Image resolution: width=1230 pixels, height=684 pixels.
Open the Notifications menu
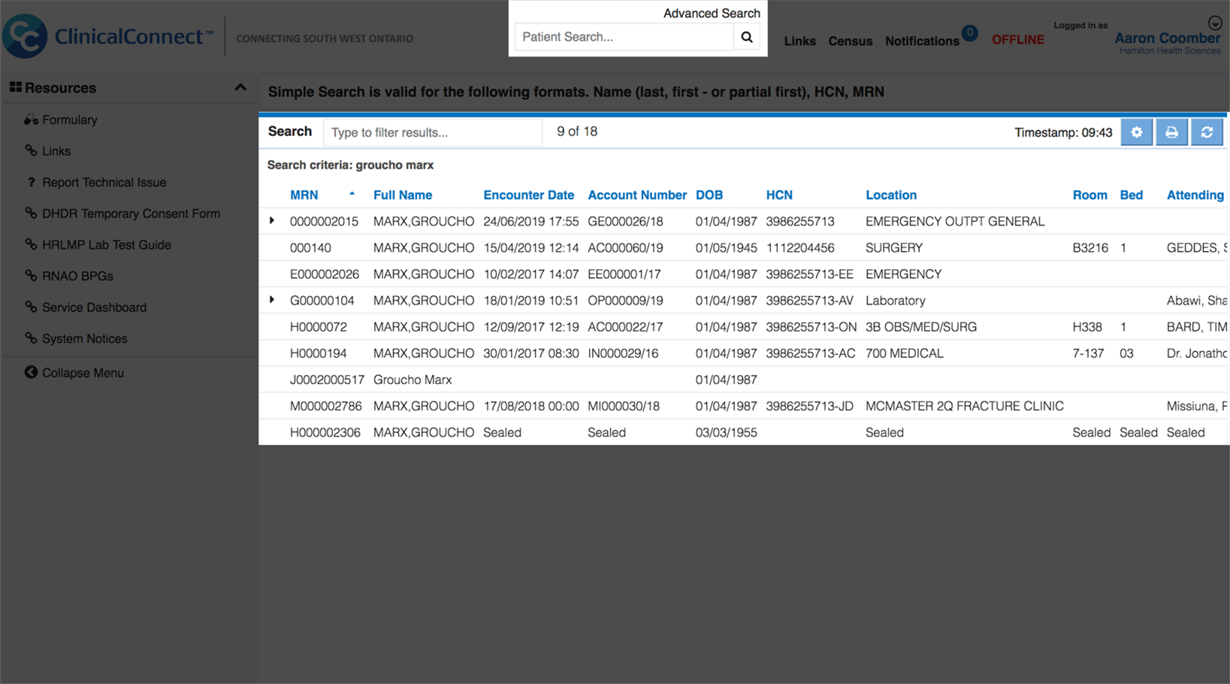(x=922, y=41)
